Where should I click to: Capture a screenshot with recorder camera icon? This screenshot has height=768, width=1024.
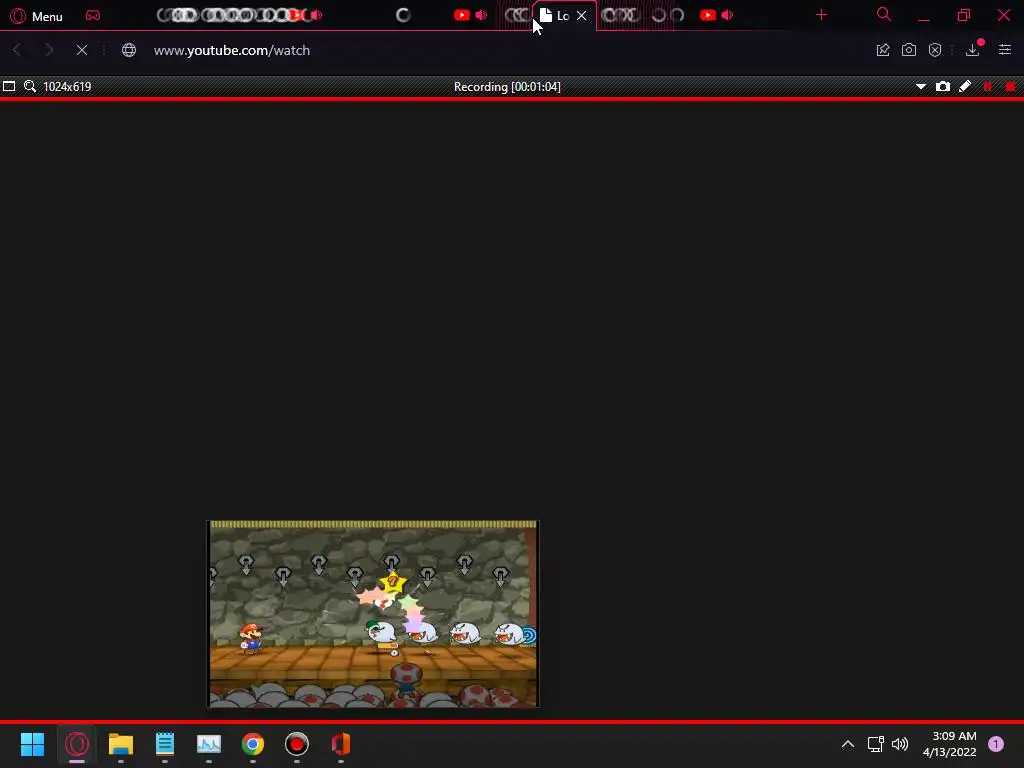(943, 86)
